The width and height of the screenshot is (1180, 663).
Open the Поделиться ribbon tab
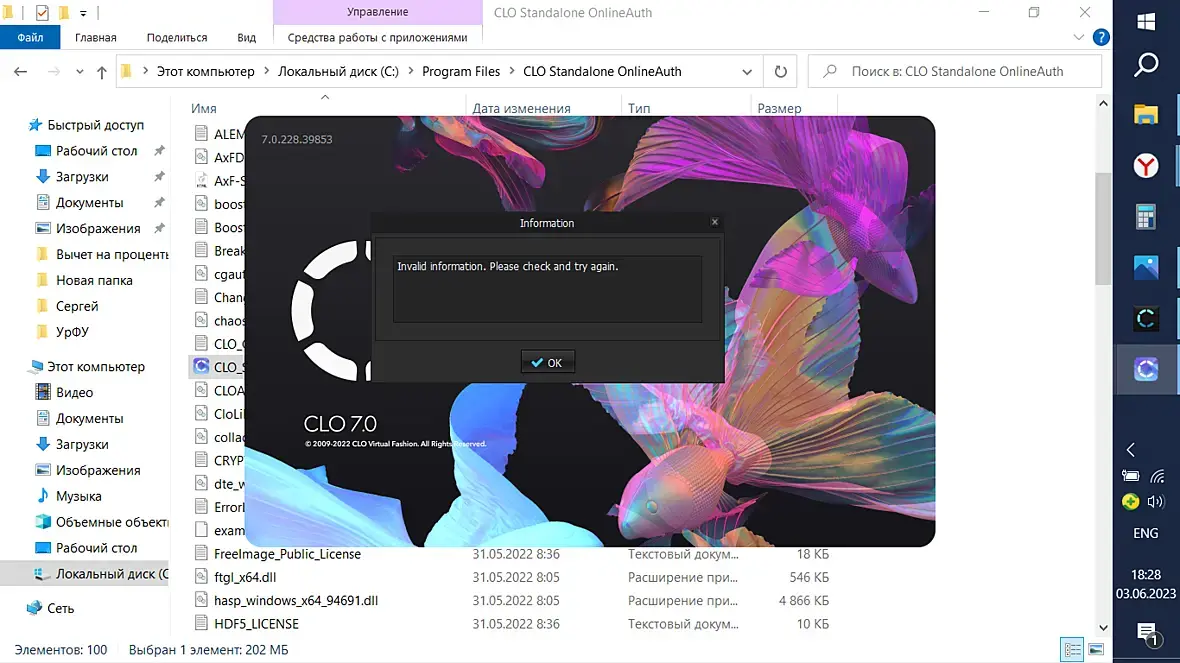pyautogui.click(x=177, y=38)
